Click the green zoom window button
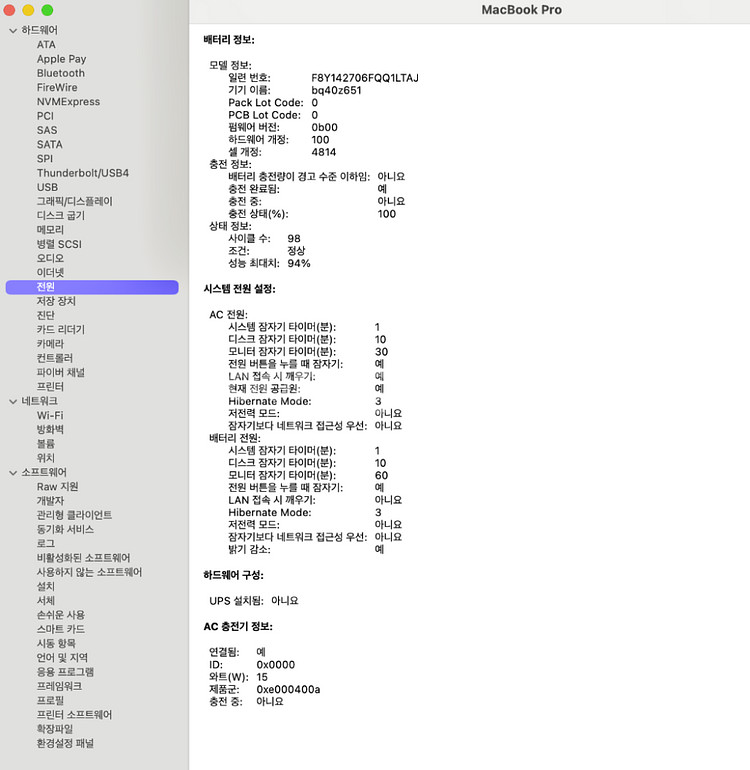Screen dimensions: 750x770 (47, 10)
